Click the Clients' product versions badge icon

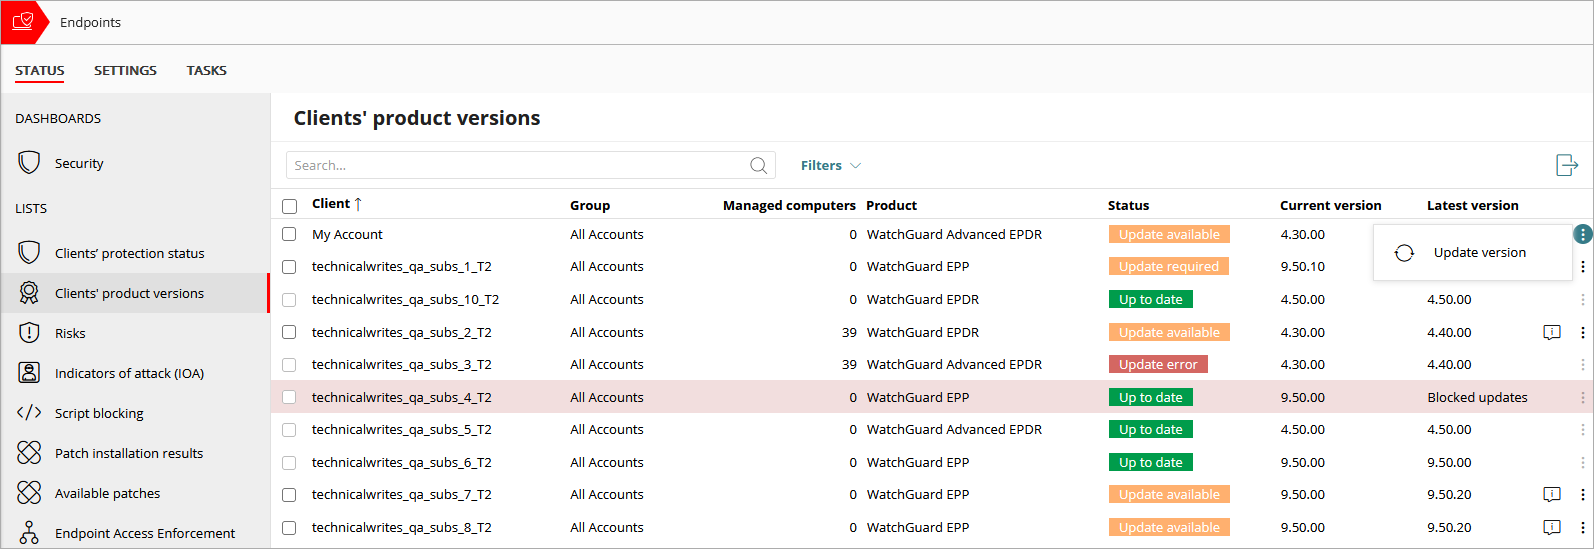pyautogui.click(x=29, y=292)
